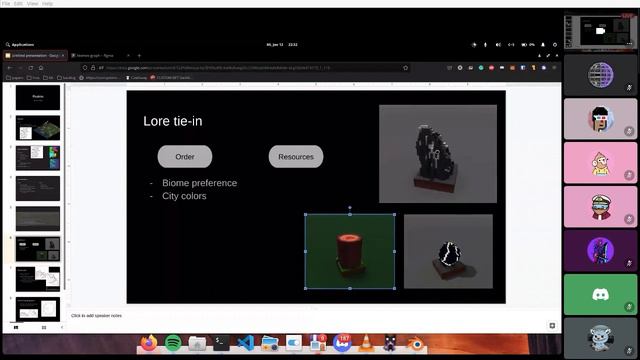Select the first slide thumbnail
The height and width of the screenshot is (360, 640).
click(x=38, y=98)
